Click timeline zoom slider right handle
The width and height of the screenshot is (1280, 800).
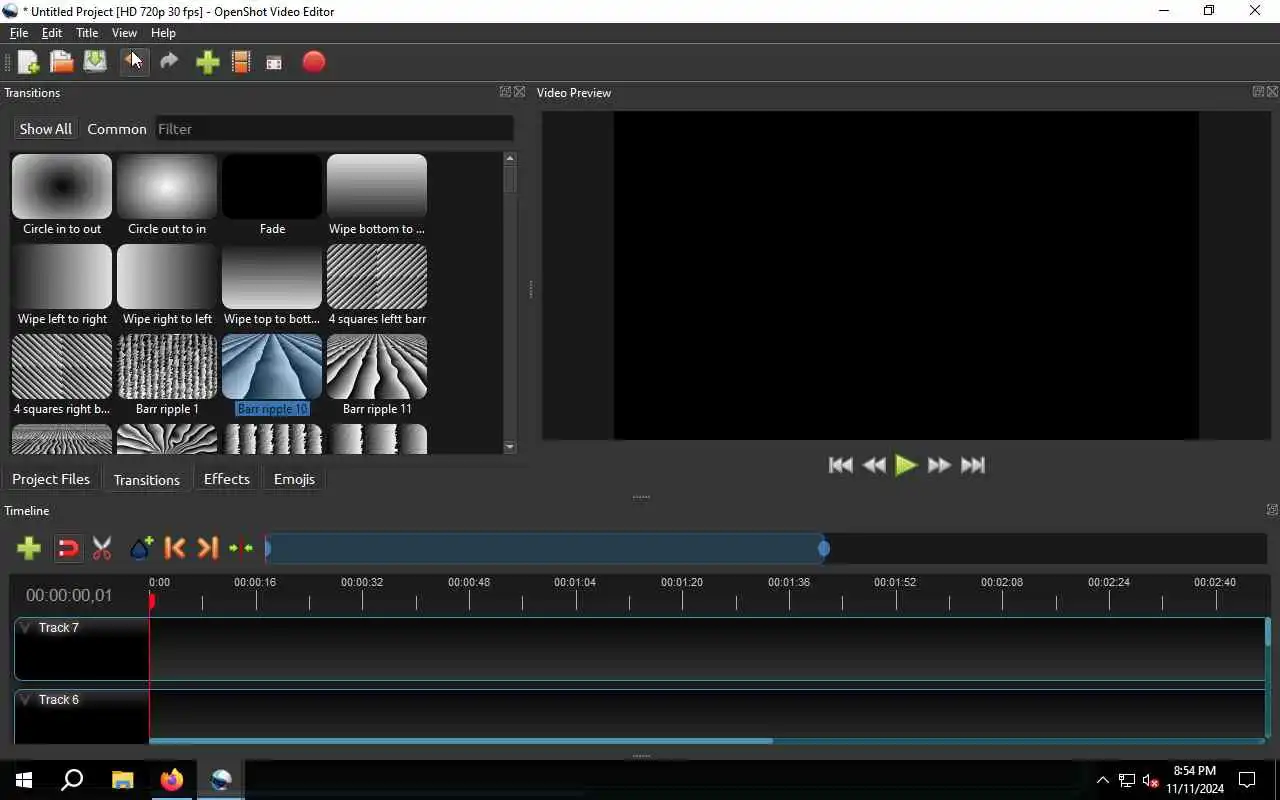[x=824, y=548]
